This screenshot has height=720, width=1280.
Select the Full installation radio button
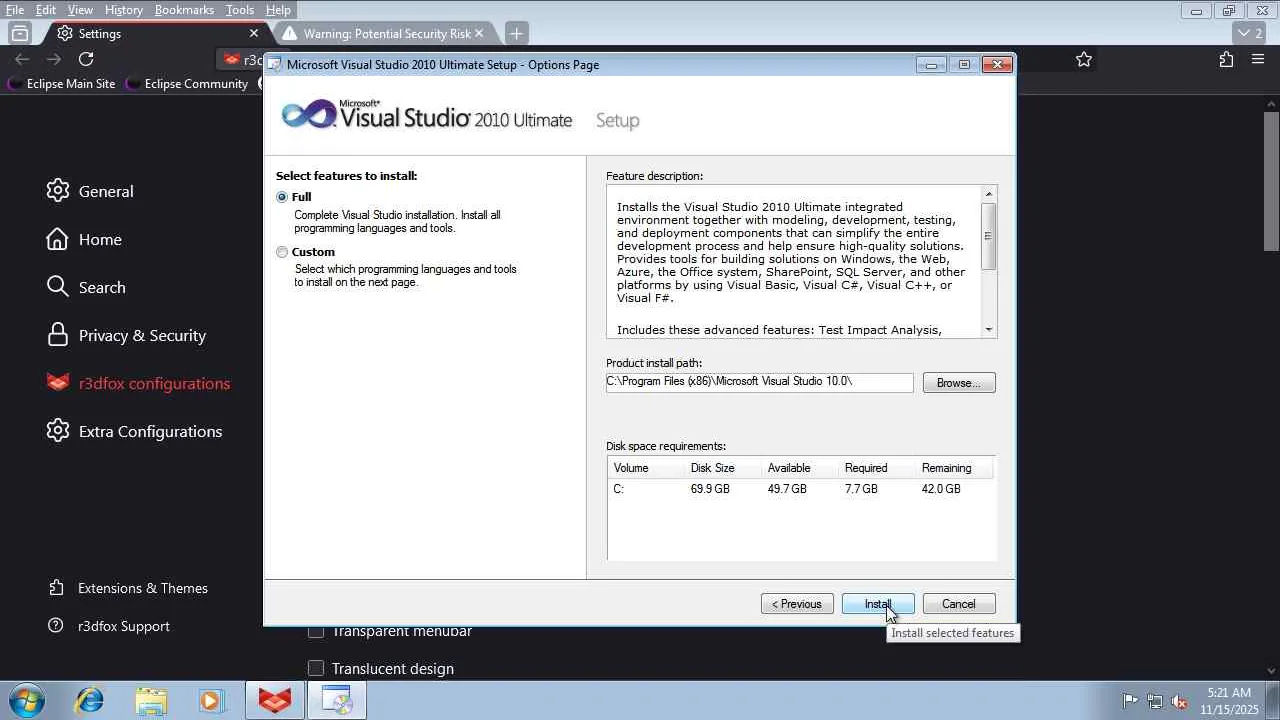282,197
